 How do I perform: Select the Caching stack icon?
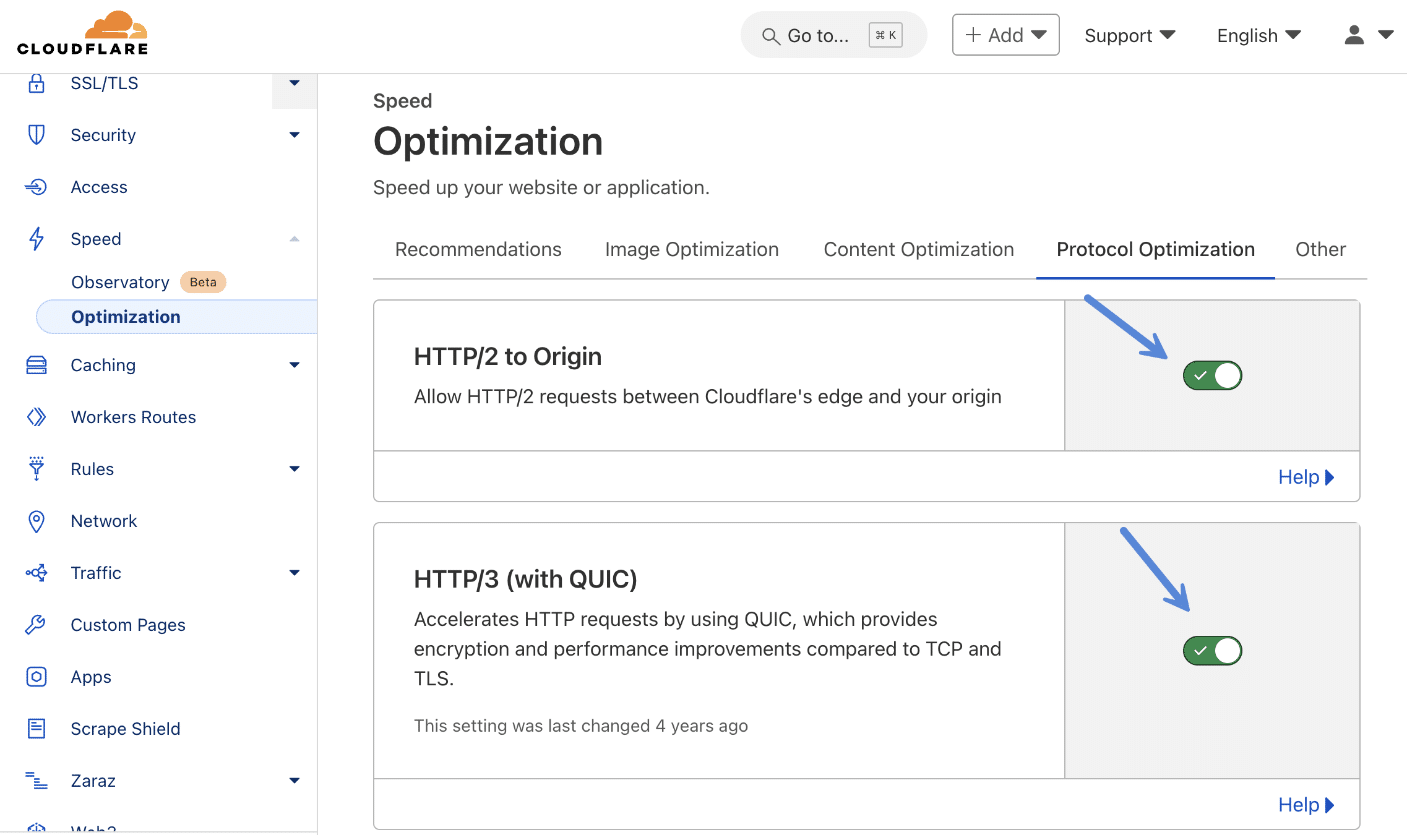36,364
